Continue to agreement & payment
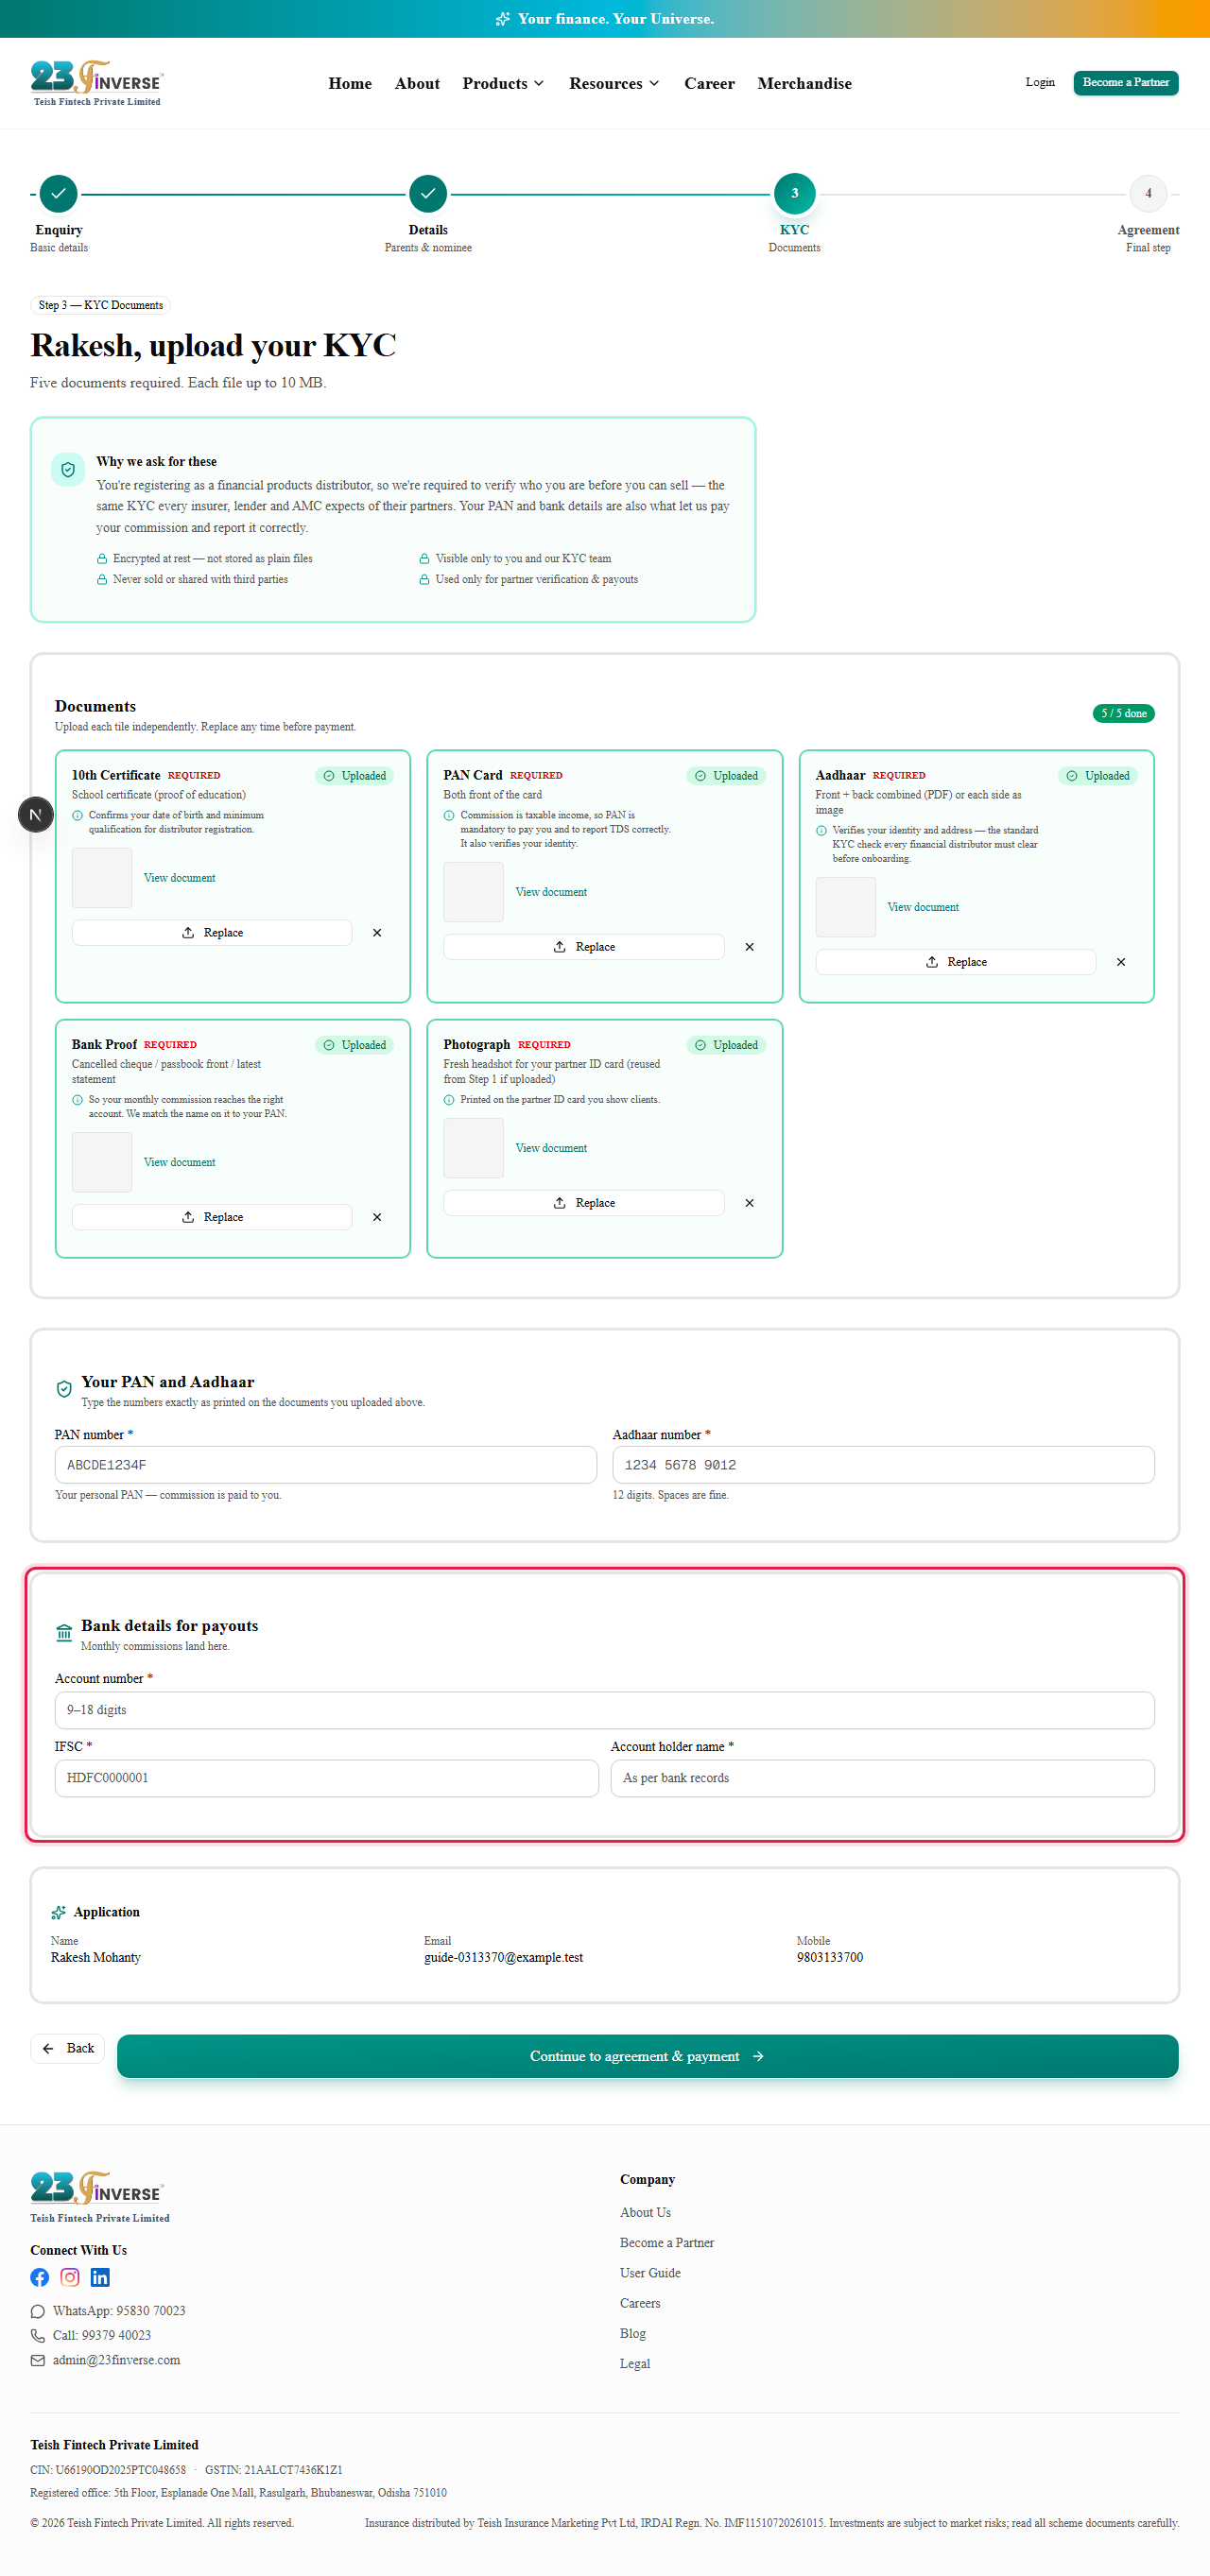 [647, 2056]
